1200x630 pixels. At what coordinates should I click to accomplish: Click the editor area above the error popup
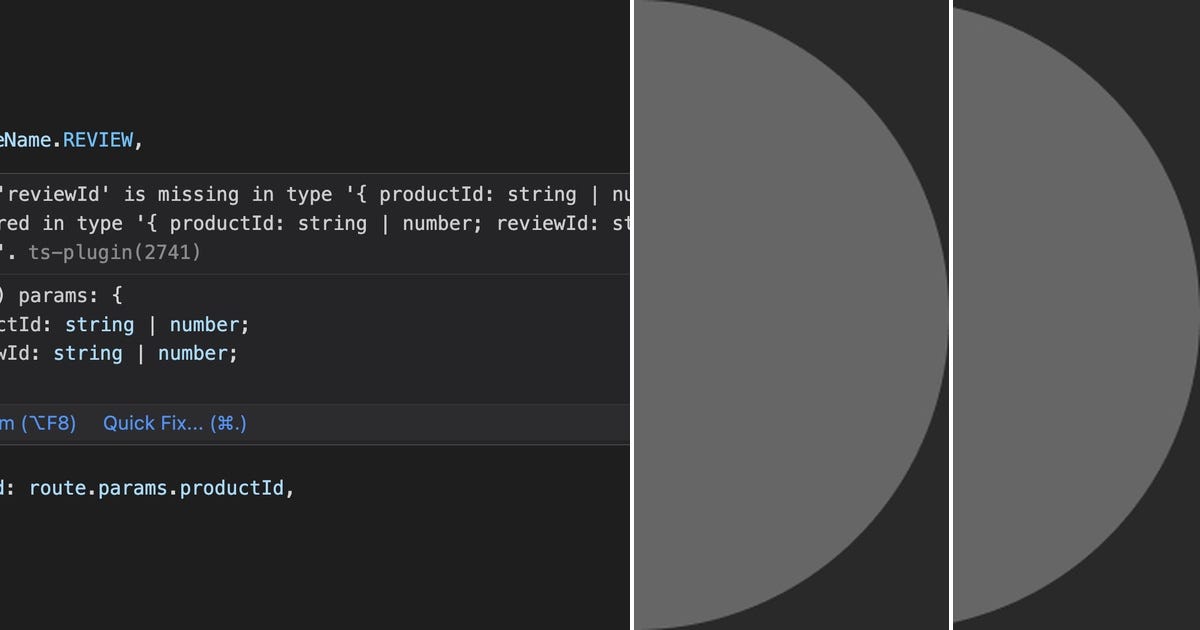click(300, 70)
